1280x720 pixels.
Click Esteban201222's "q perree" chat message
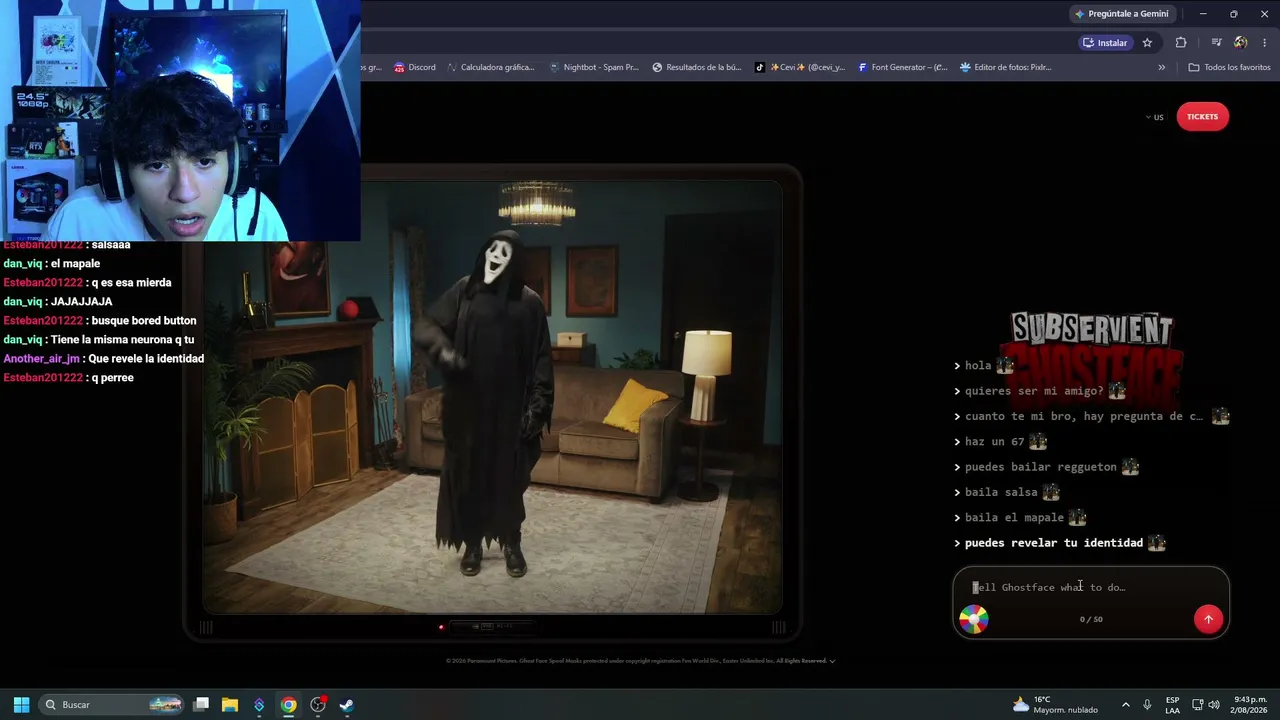(x=68, y=378)
